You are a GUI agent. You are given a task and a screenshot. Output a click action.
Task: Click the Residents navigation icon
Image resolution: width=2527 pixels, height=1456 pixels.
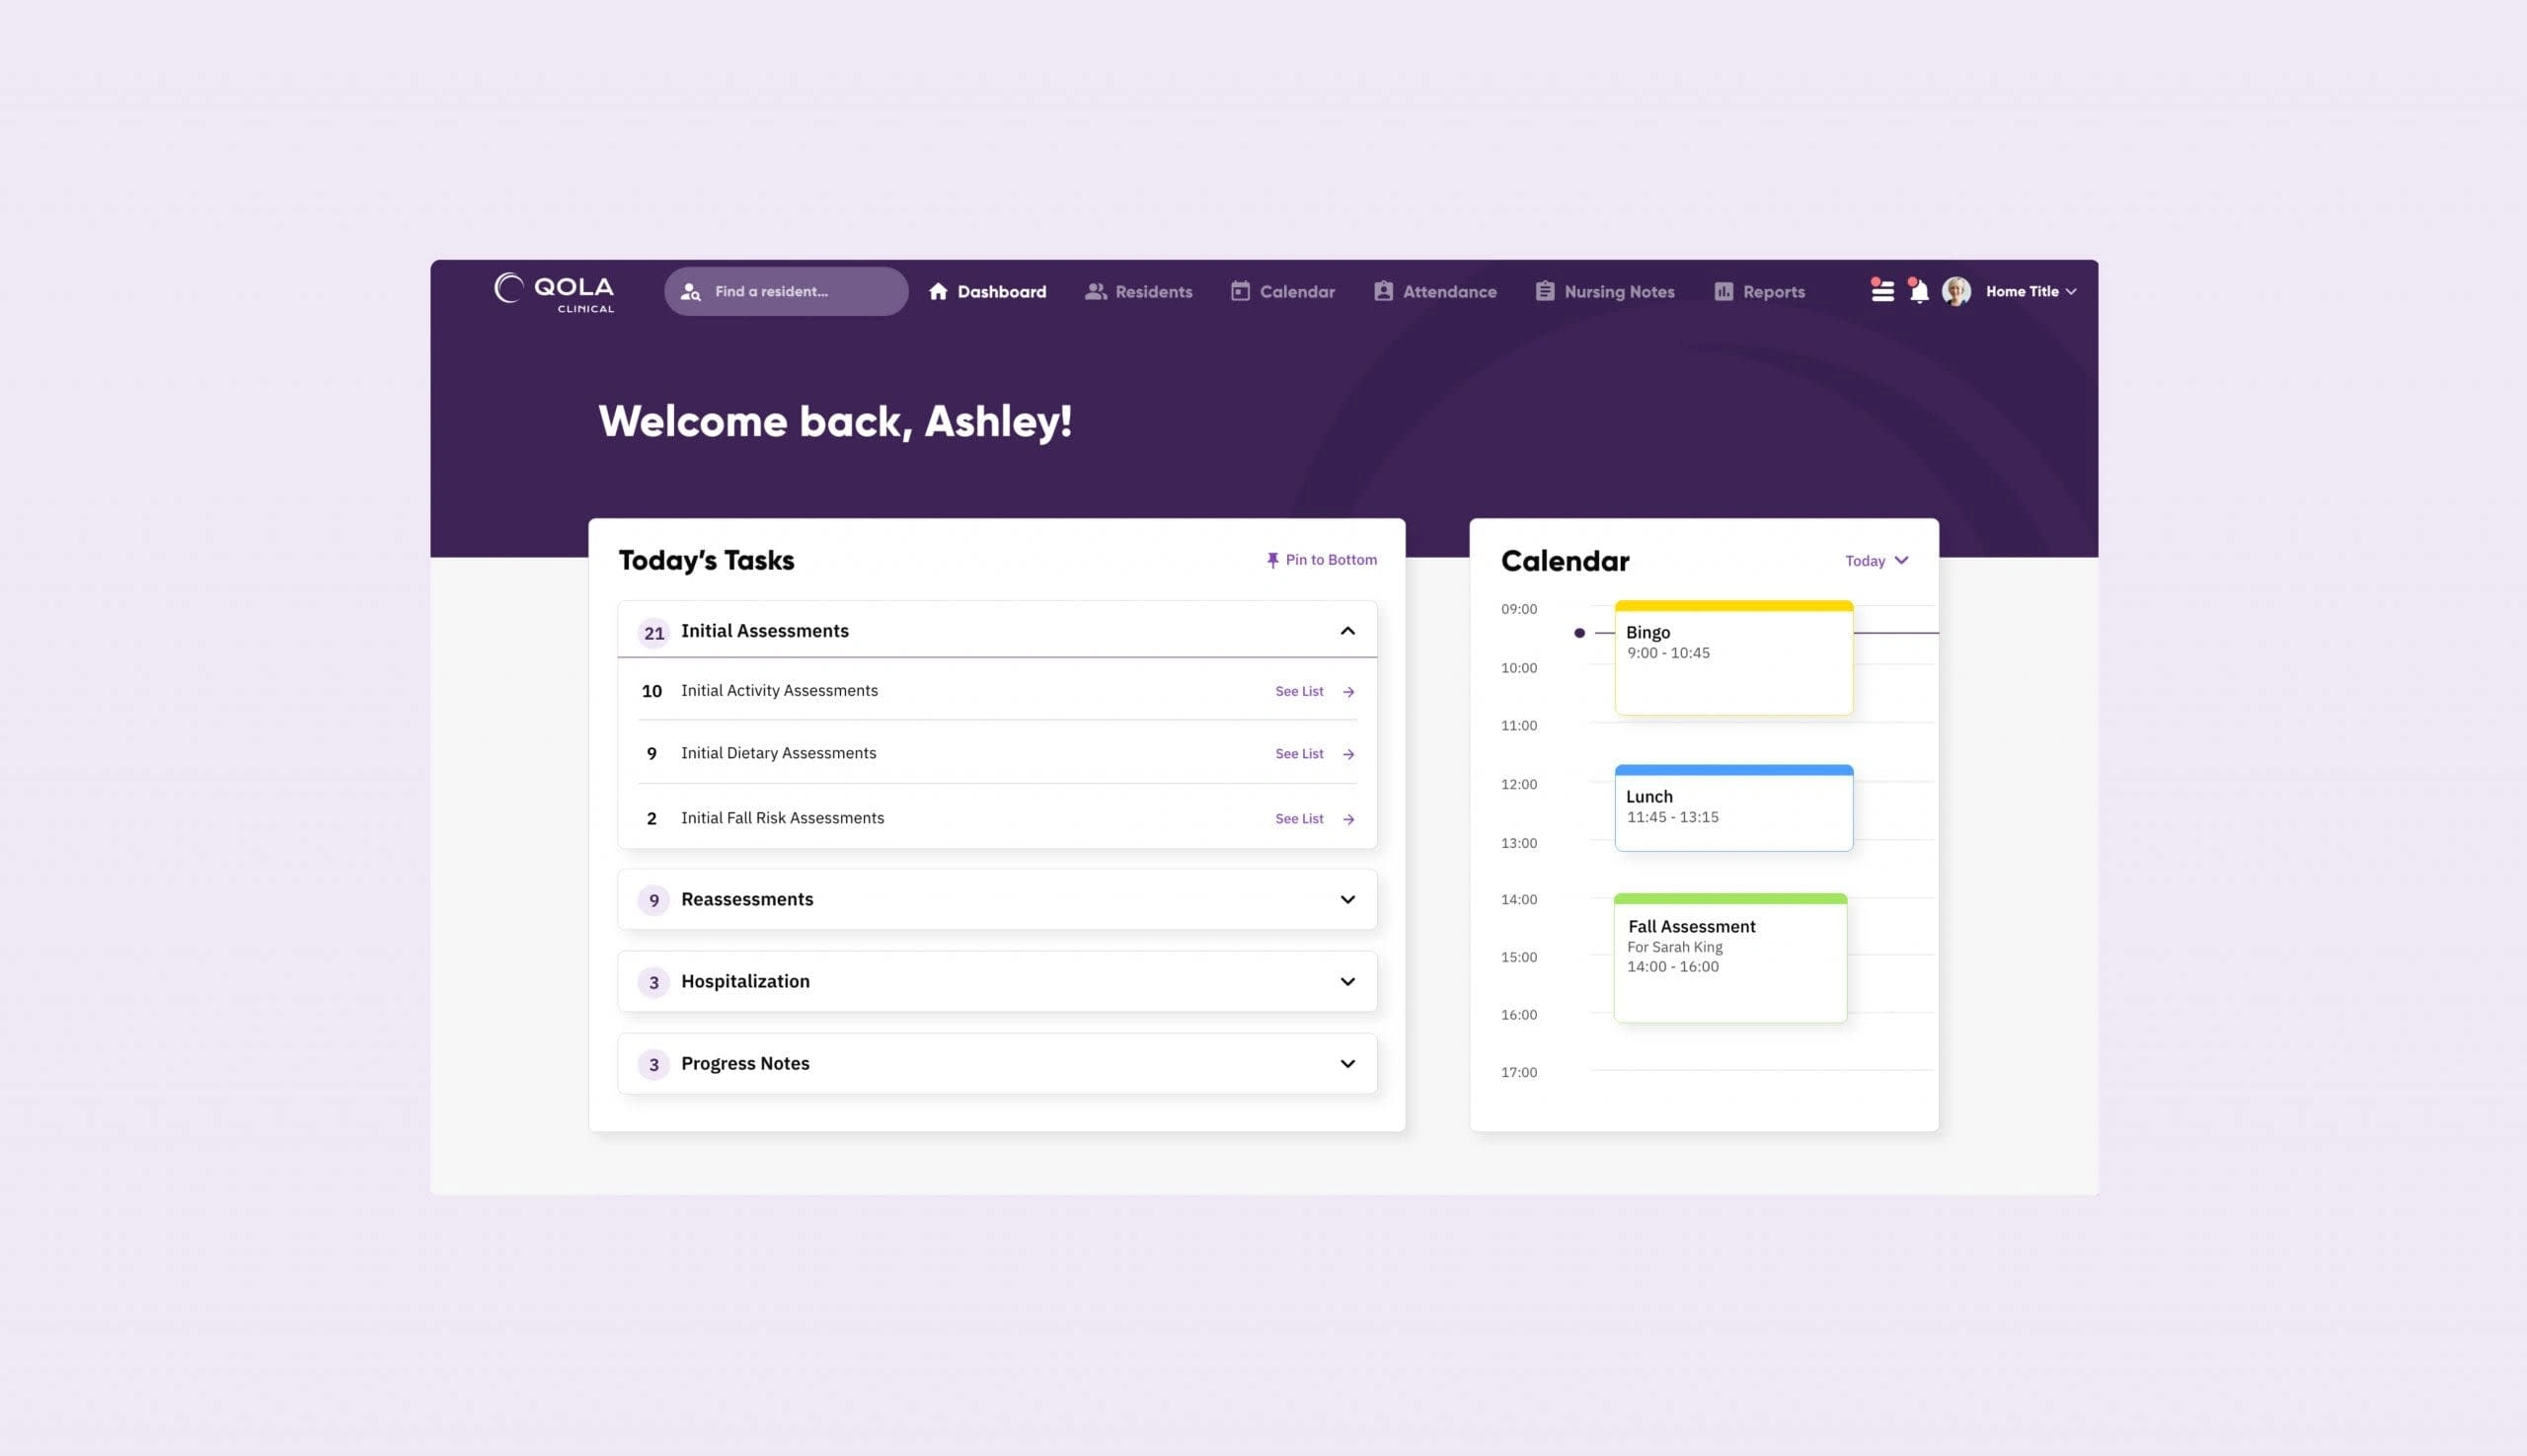coord(1094,290)
